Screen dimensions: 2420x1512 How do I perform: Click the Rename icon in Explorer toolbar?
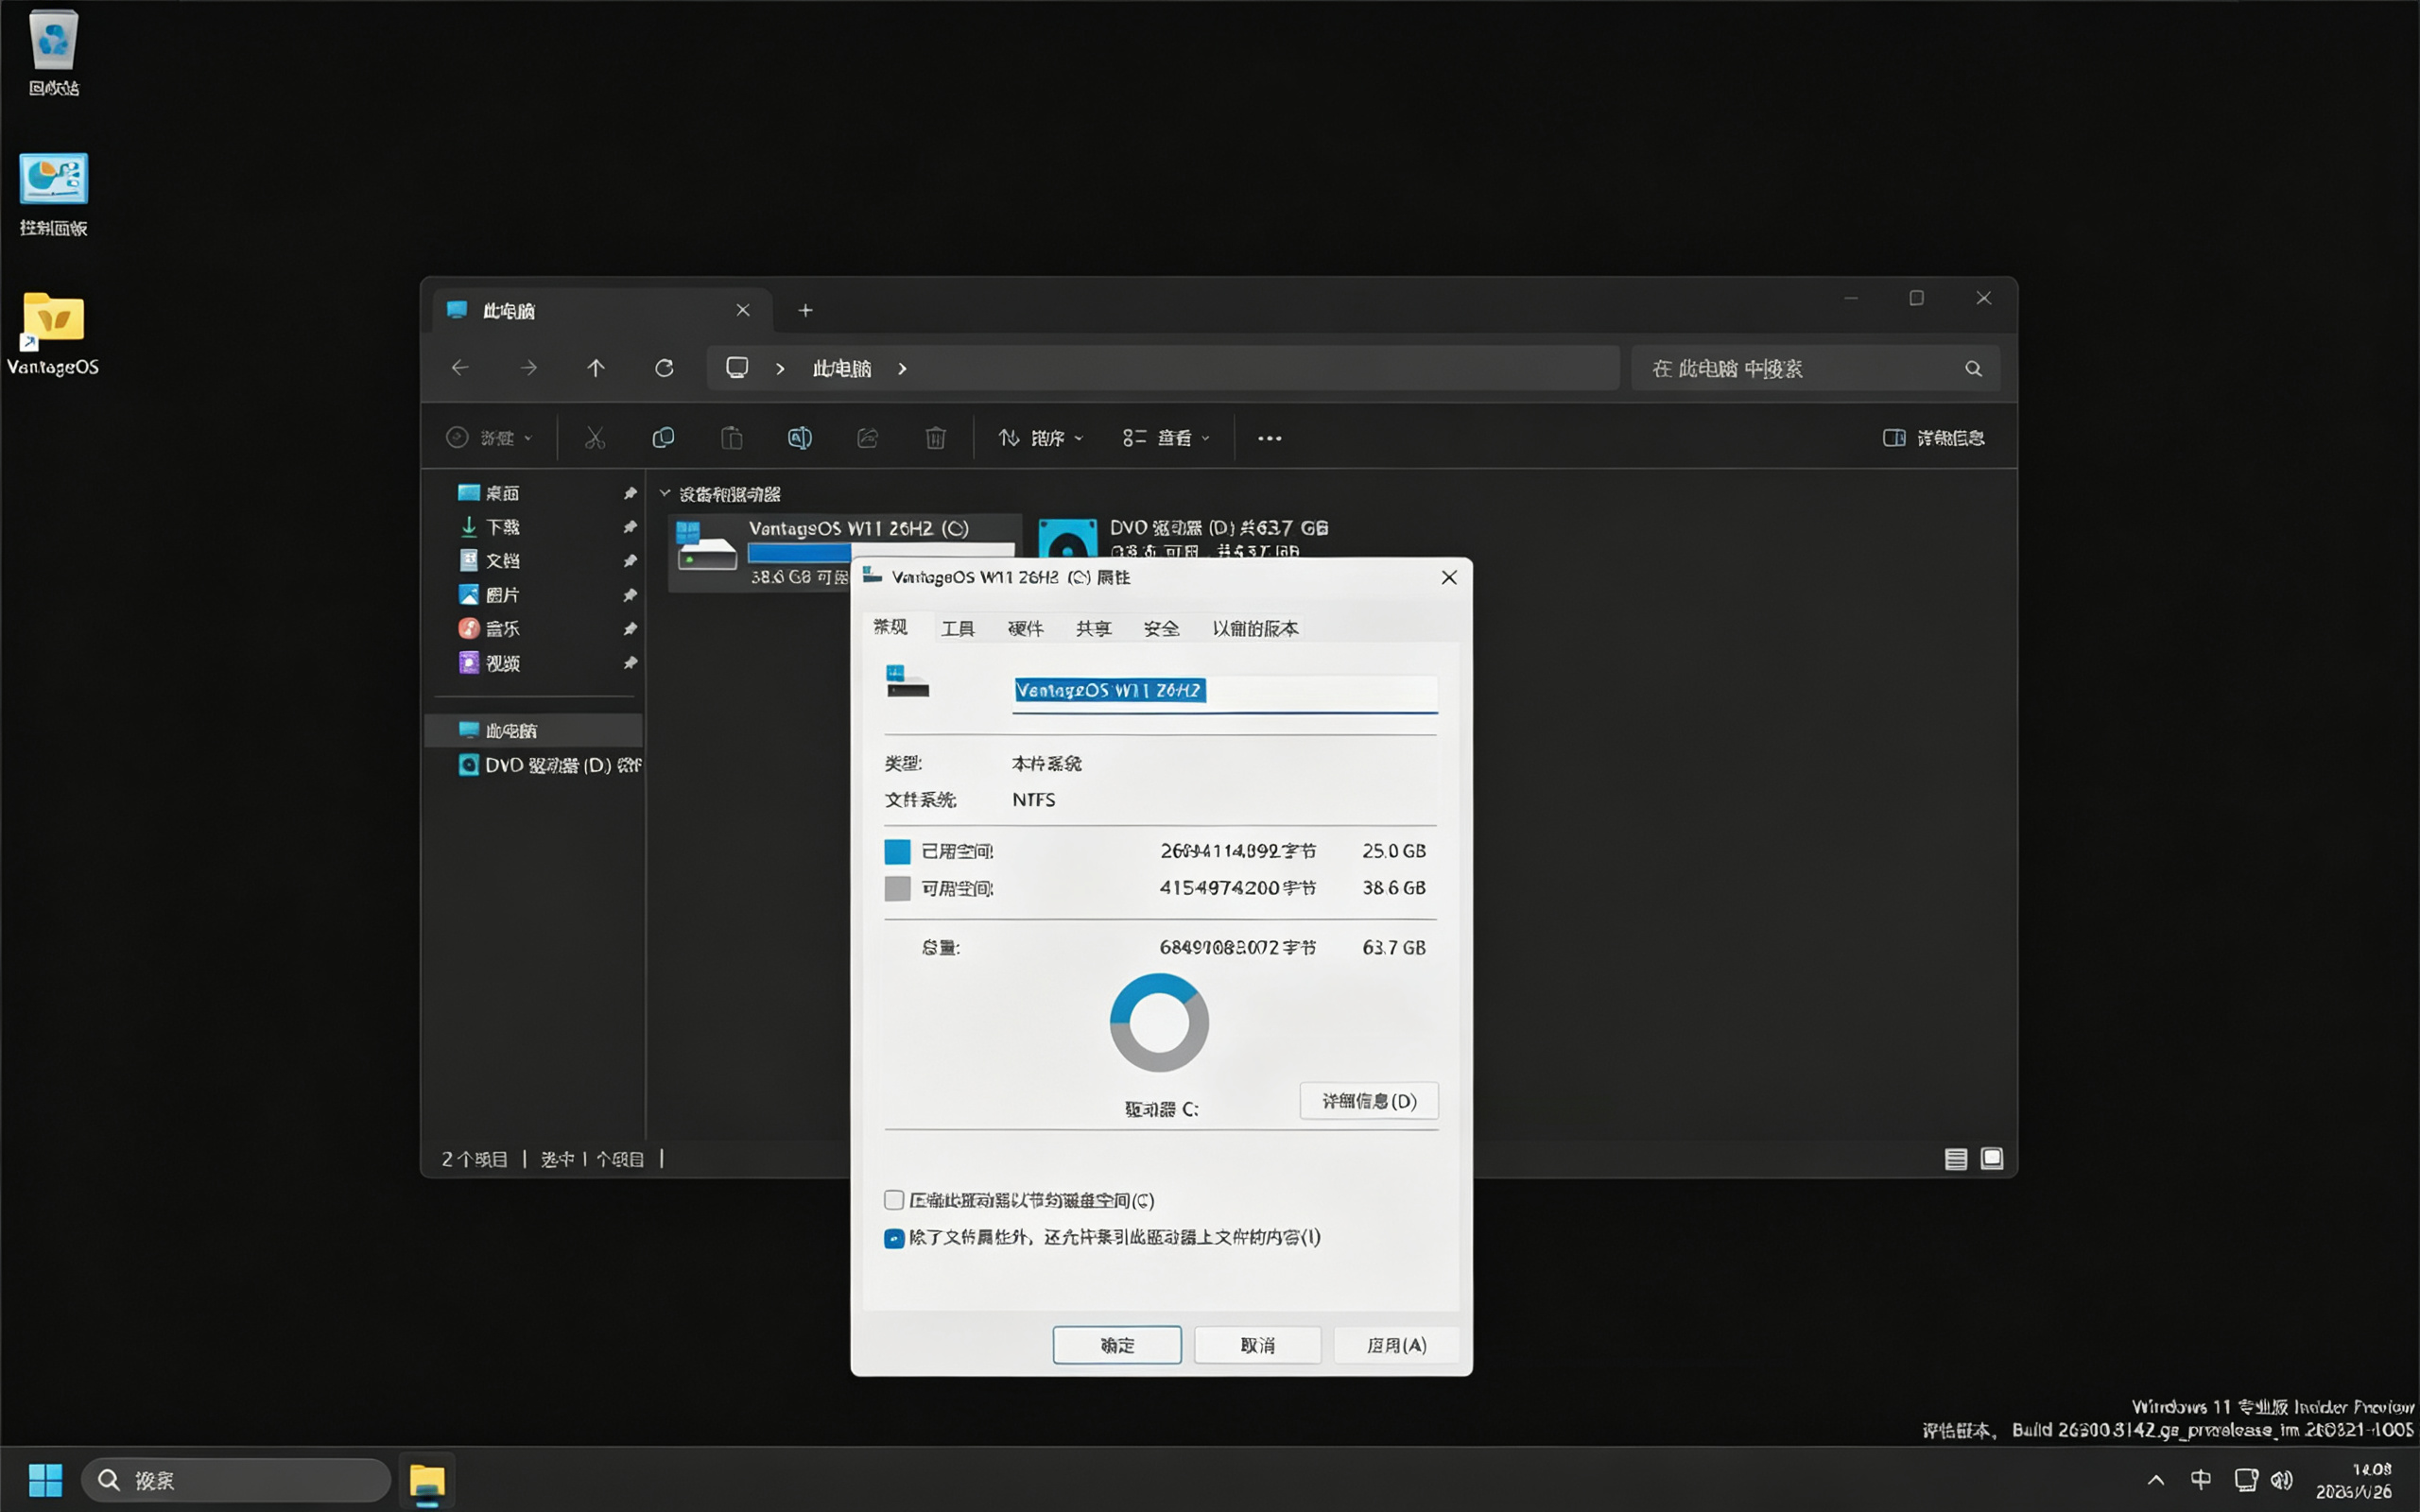pos(800,438)
